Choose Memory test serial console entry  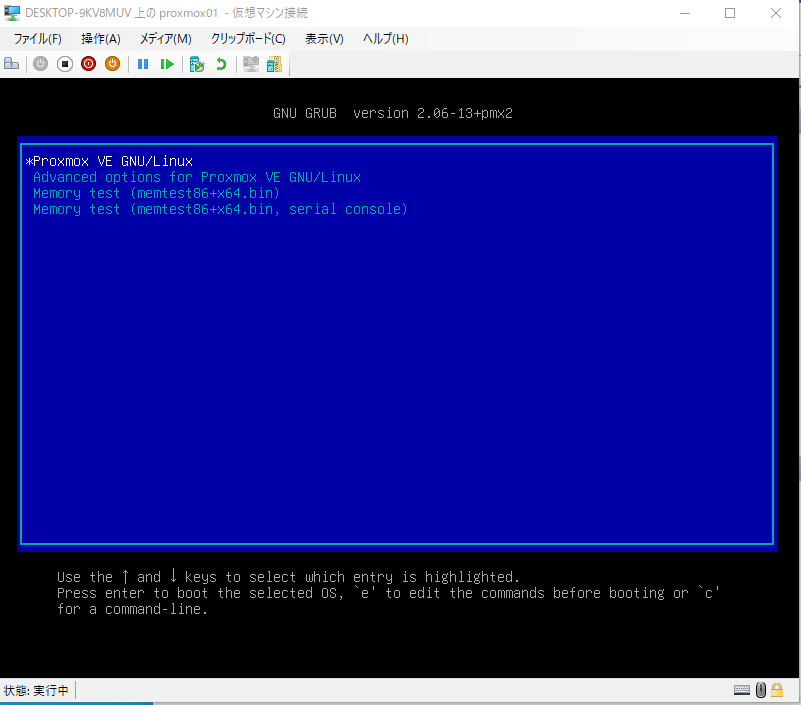pyautogui.click(x=220, y=209)
